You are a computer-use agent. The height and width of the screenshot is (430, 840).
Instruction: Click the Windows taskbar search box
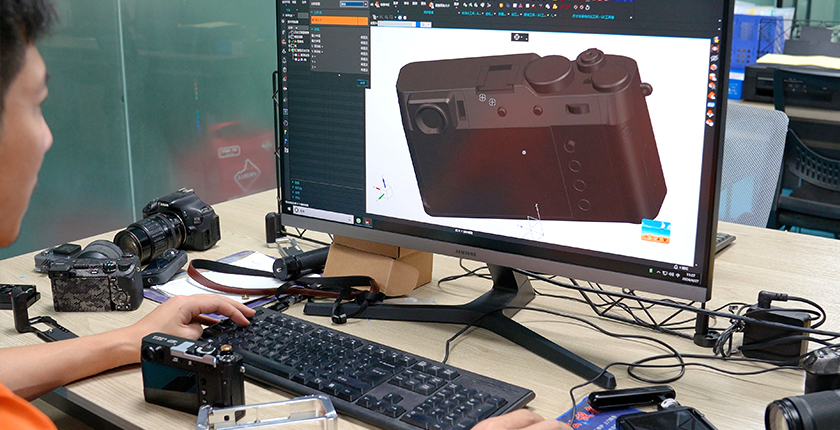(323, 214)
